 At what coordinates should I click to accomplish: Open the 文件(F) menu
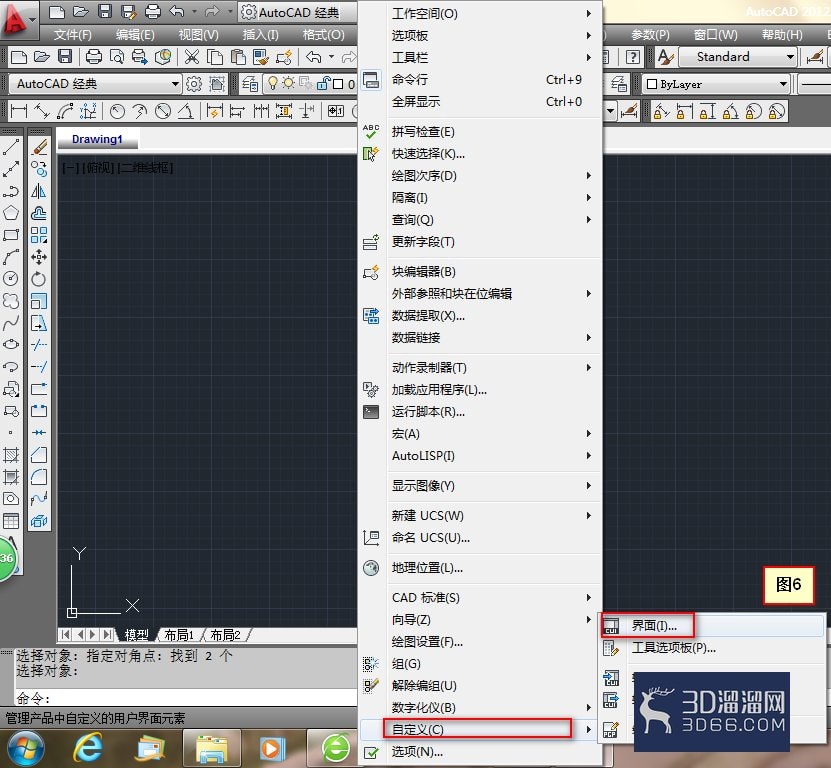point(73,35)
